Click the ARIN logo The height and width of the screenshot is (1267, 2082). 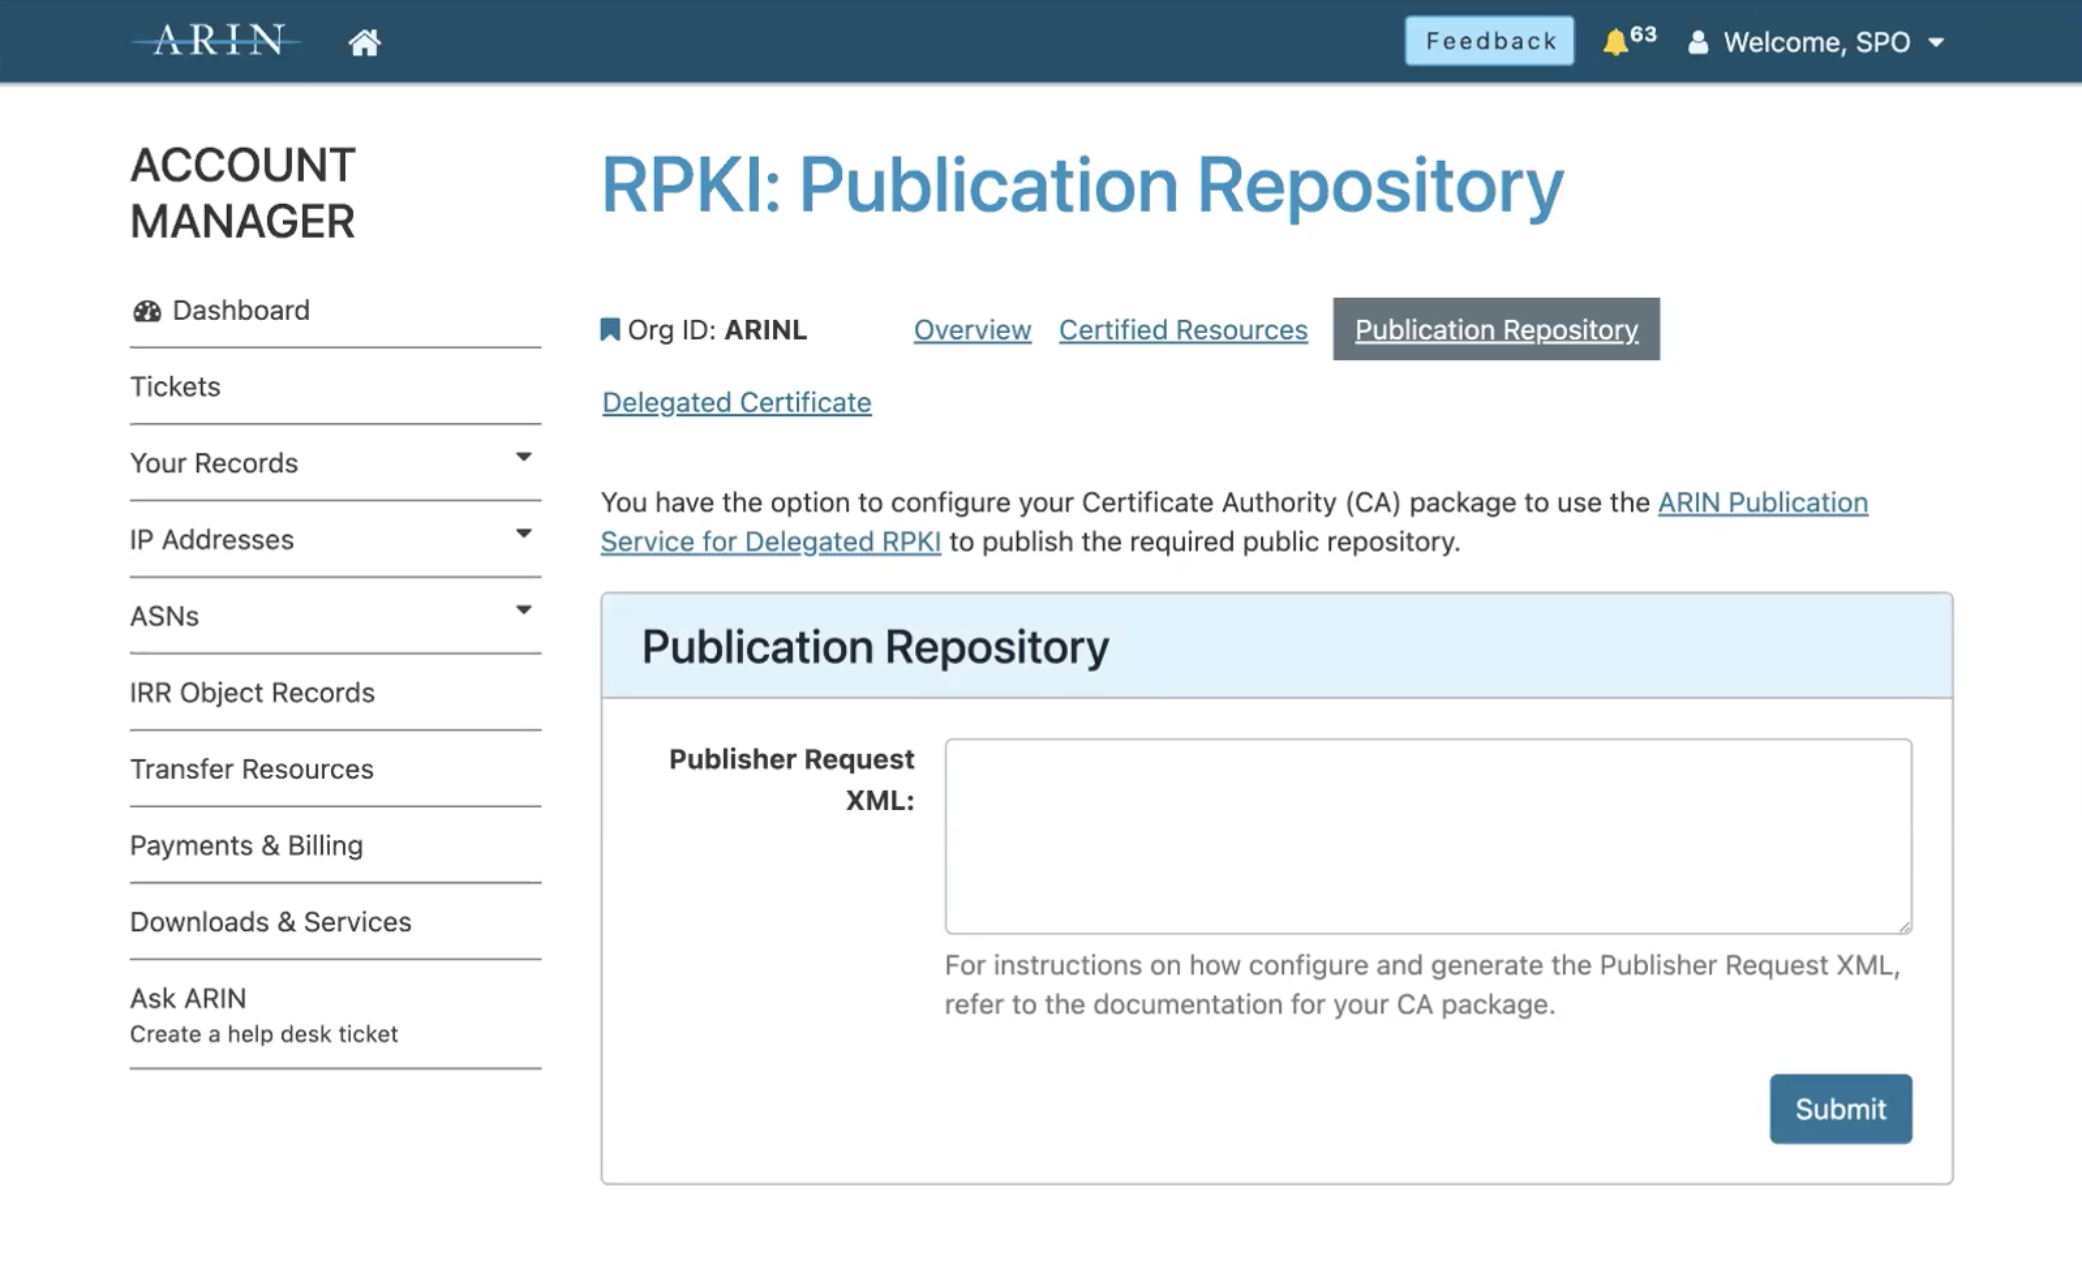click(217, 41)
